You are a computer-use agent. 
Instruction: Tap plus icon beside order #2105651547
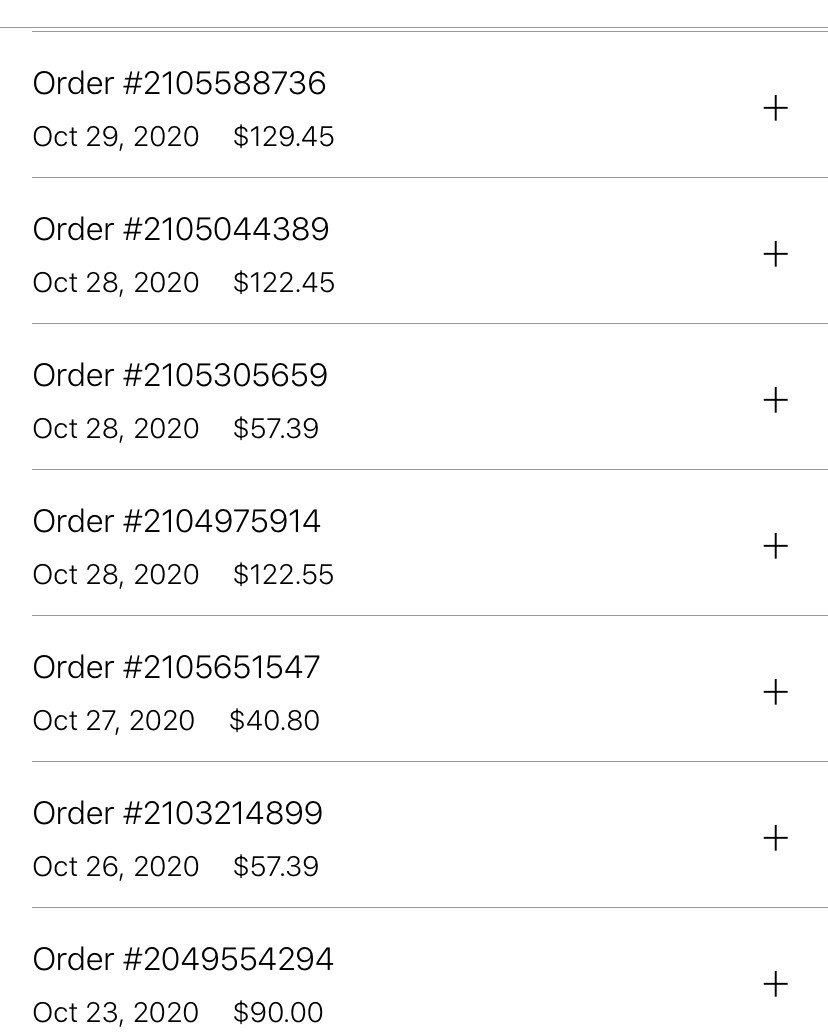click(775, 692)
